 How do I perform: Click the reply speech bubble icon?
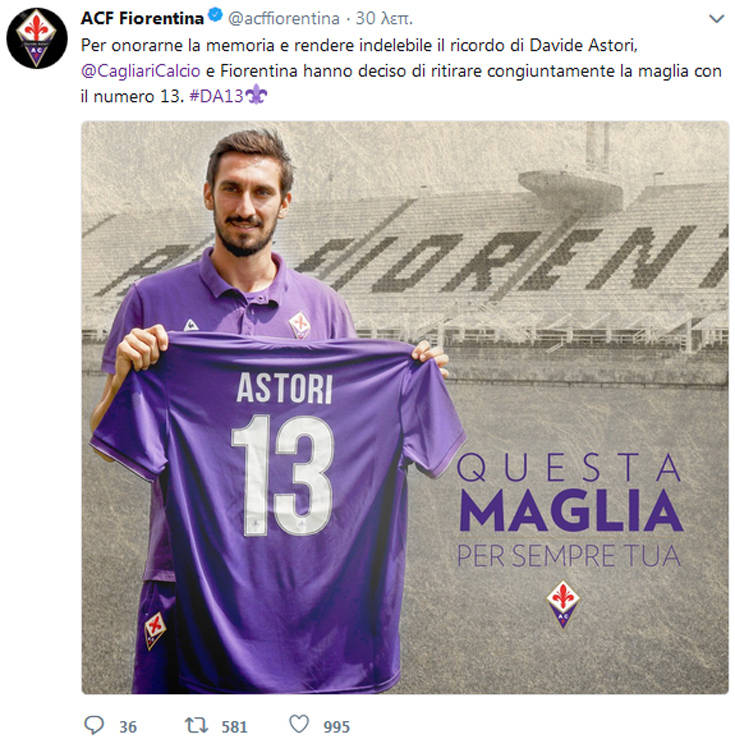pyautogui.click(x=93, y=724)
